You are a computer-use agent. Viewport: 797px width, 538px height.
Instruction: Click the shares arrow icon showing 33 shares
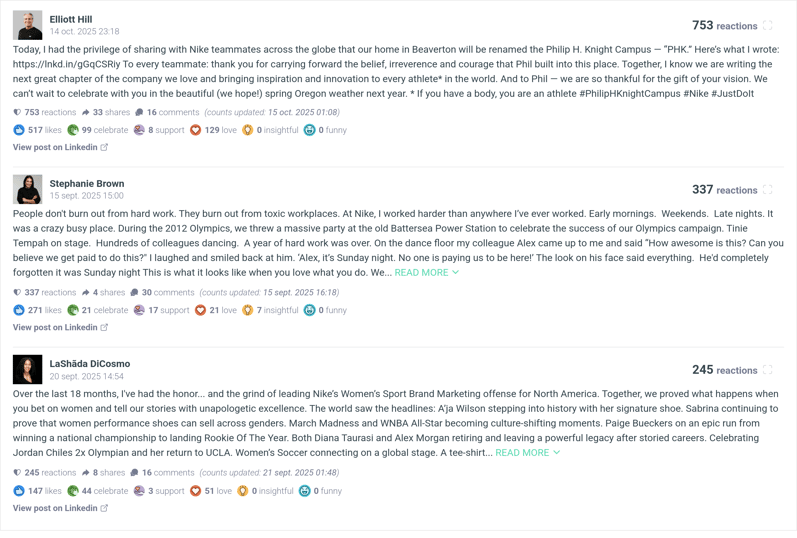86,113
